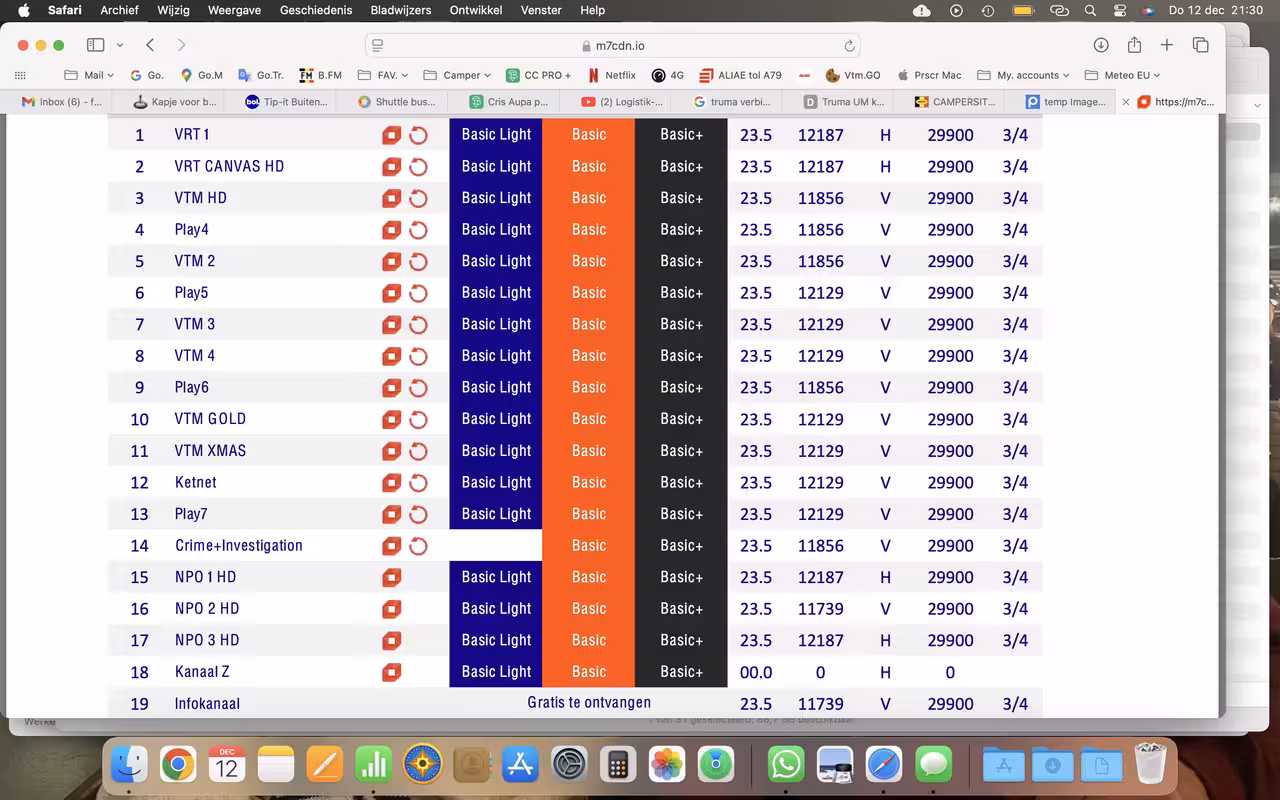The height and width of the screenshot is (800, 1280).
Task: Click the m7cdn.io address field
Action: click(x=613, y=46)
